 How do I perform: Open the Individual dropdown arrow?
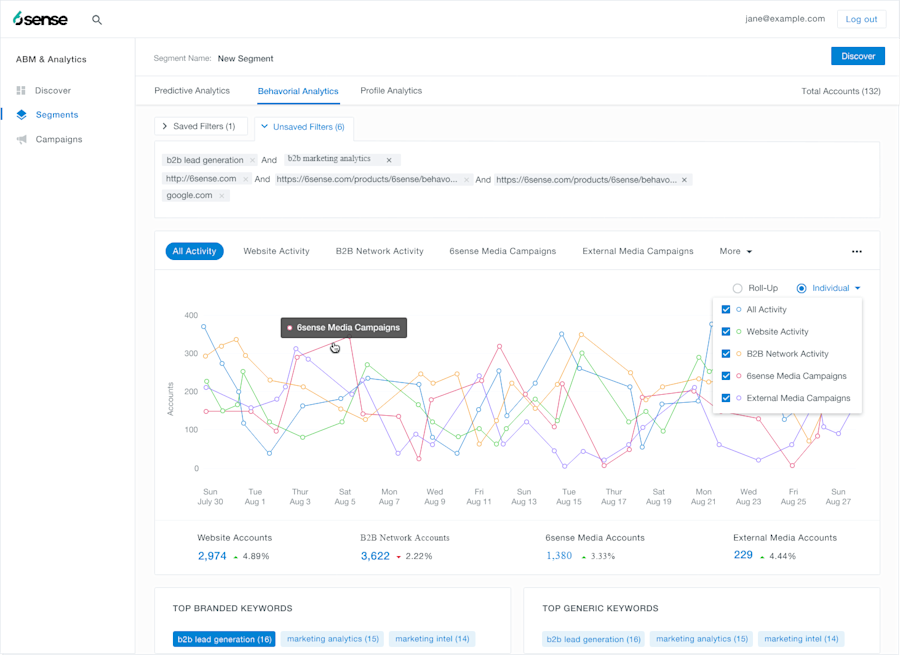coord(858,288)
